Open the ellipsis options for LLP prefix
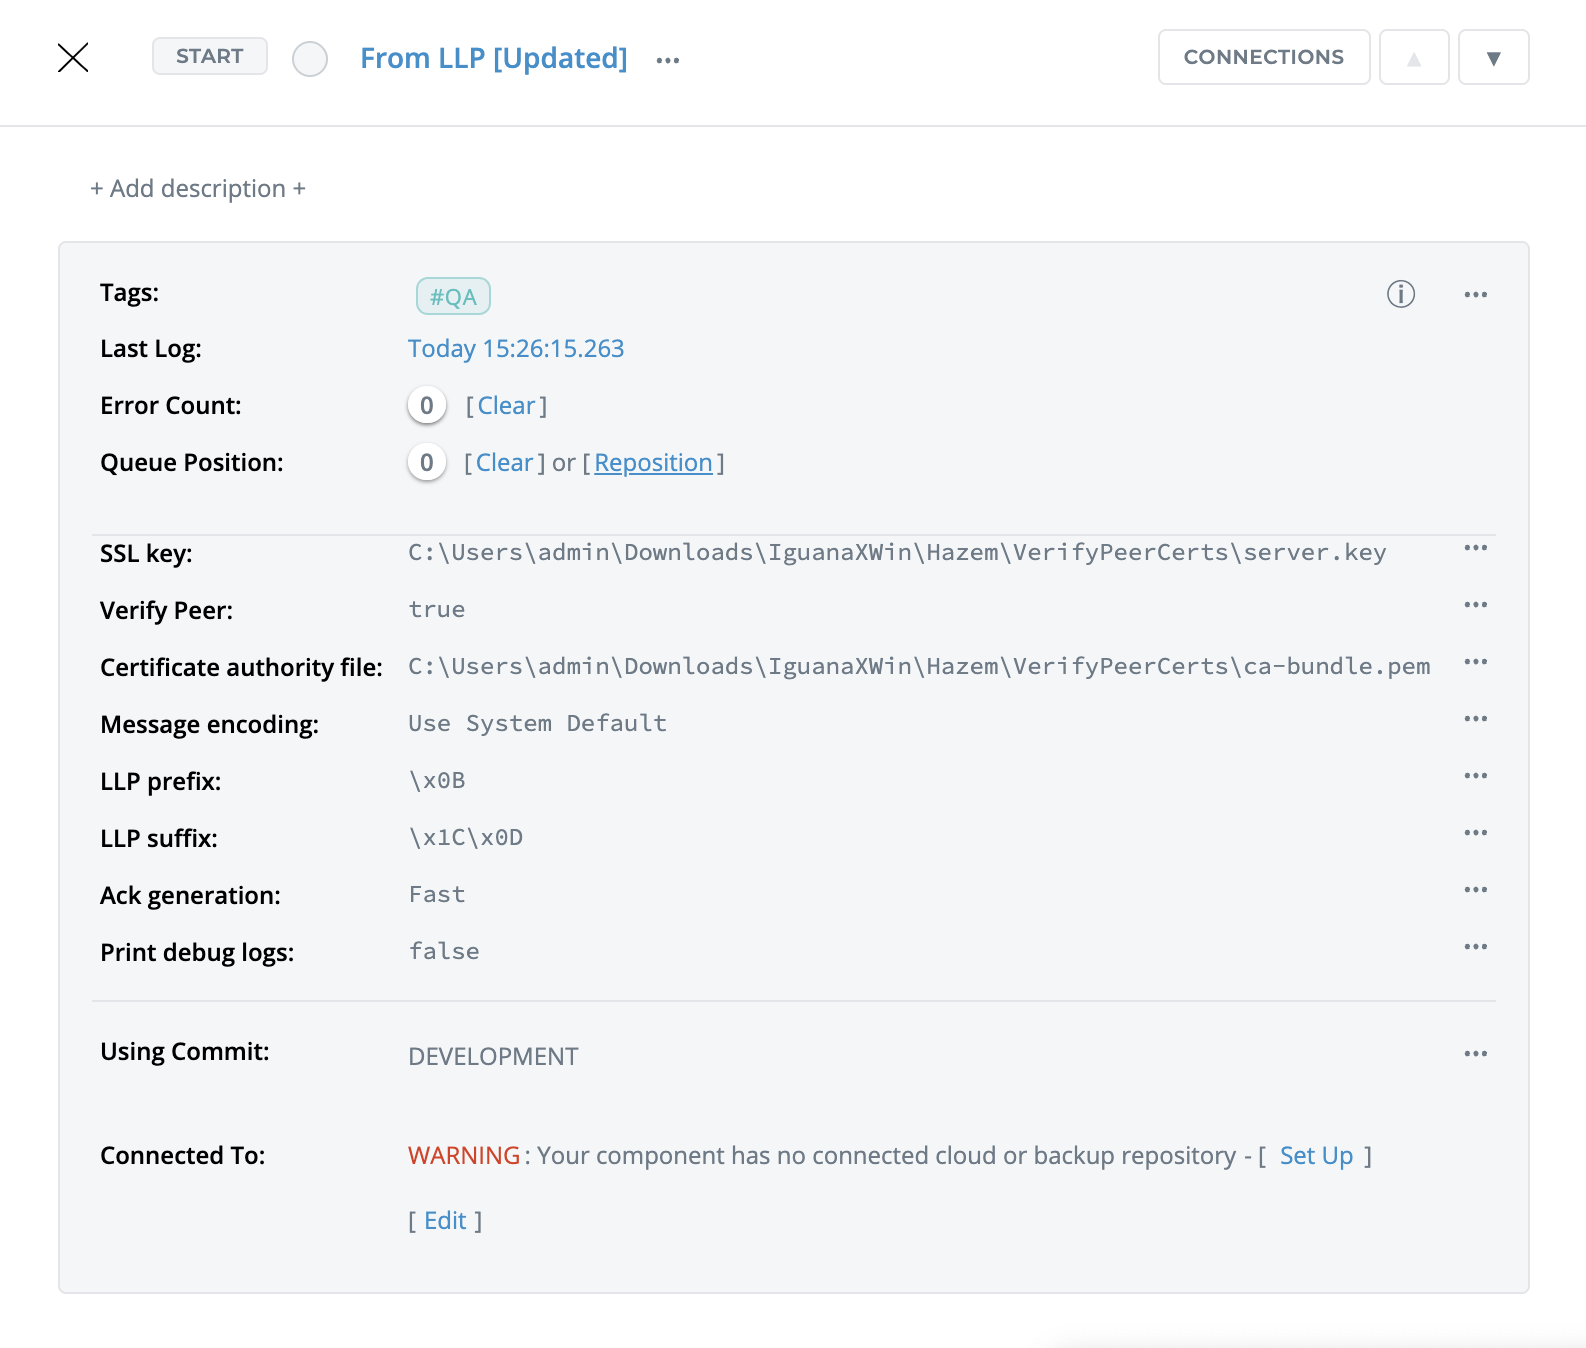 click(x=1475, y=776)
